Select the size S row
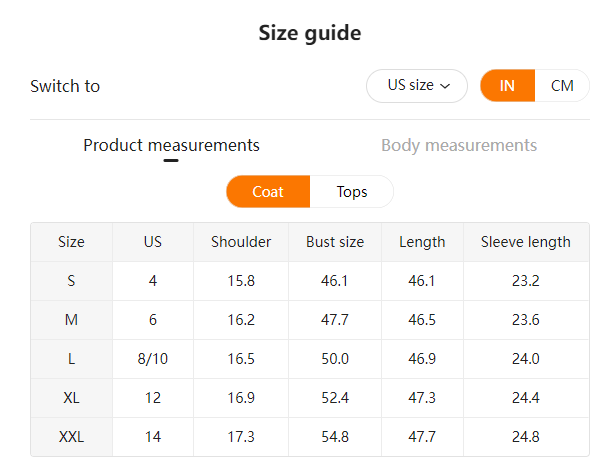This screenshot has width=603, height=464. coord(71,281)
